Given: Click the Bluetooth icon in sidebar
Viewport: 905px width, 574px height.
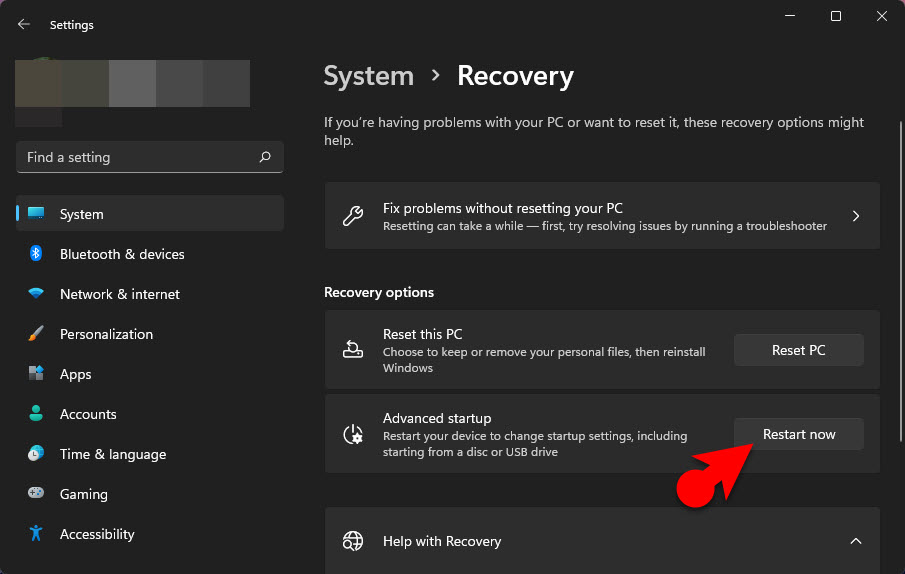Looking at the screenshot, I should pyautogui.click(x=36, y=253).
